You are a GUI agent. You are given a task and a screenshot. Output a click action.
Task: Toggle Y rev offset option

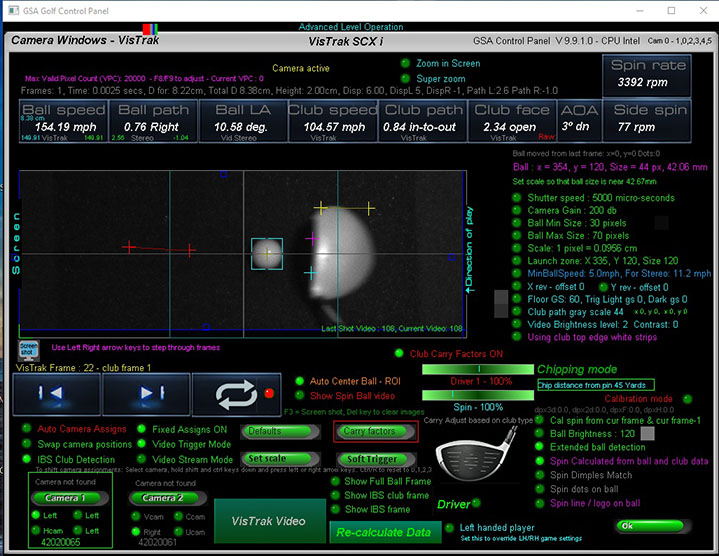click(x=603, y=287)
